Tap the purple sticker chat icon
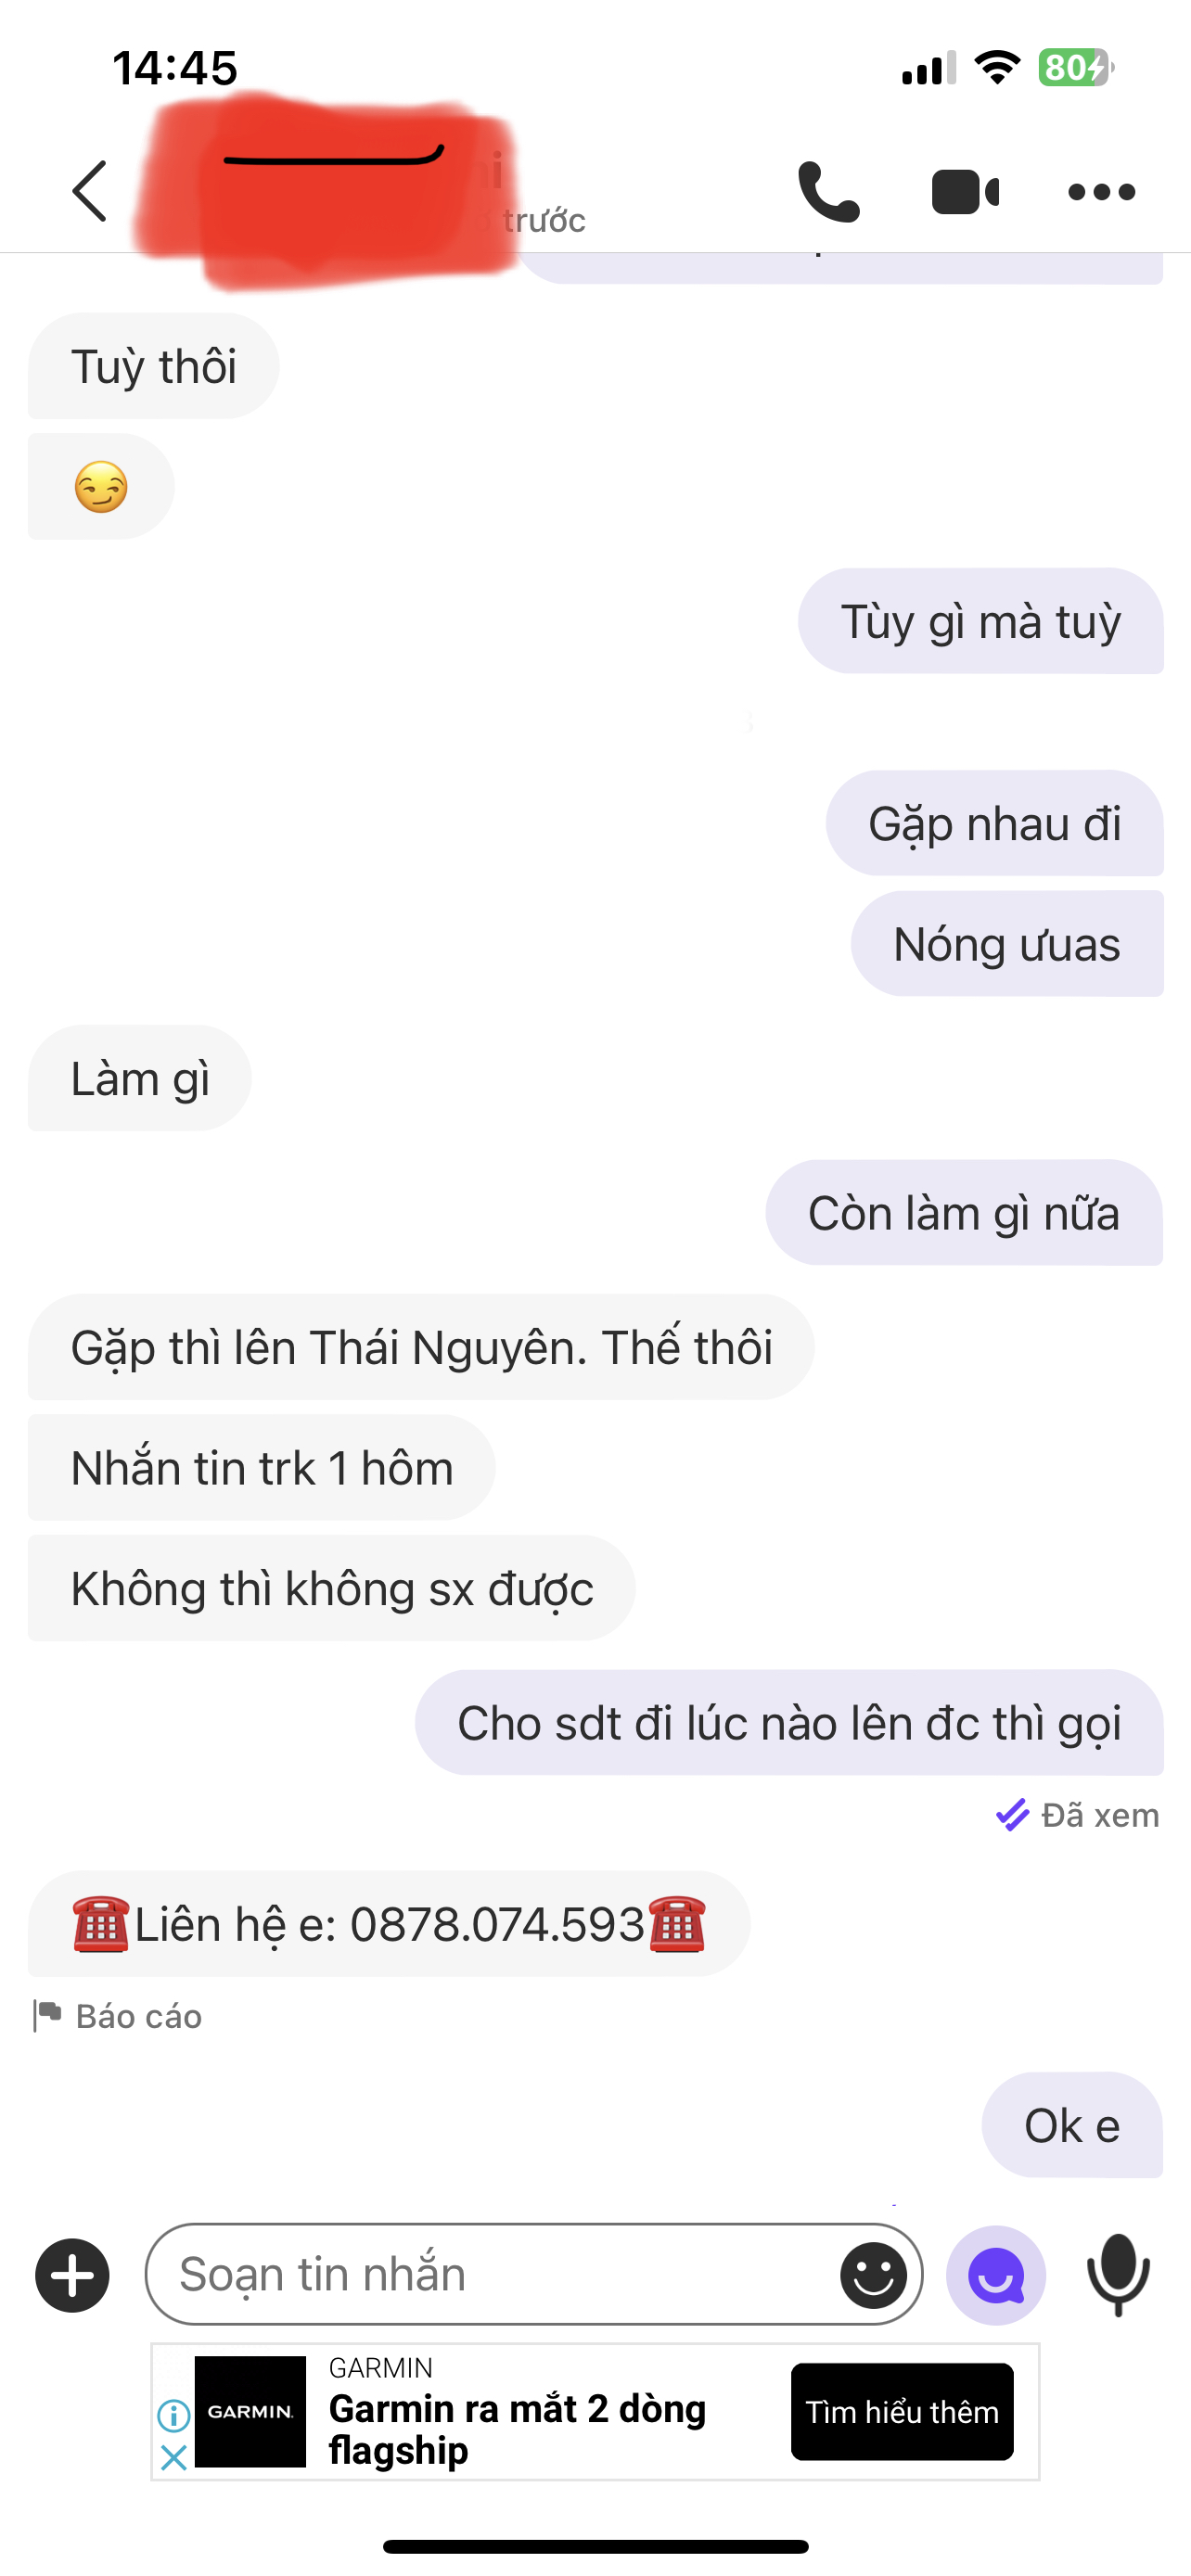The height and width of the screenshot is (2576, 1191). (996, 2275)
